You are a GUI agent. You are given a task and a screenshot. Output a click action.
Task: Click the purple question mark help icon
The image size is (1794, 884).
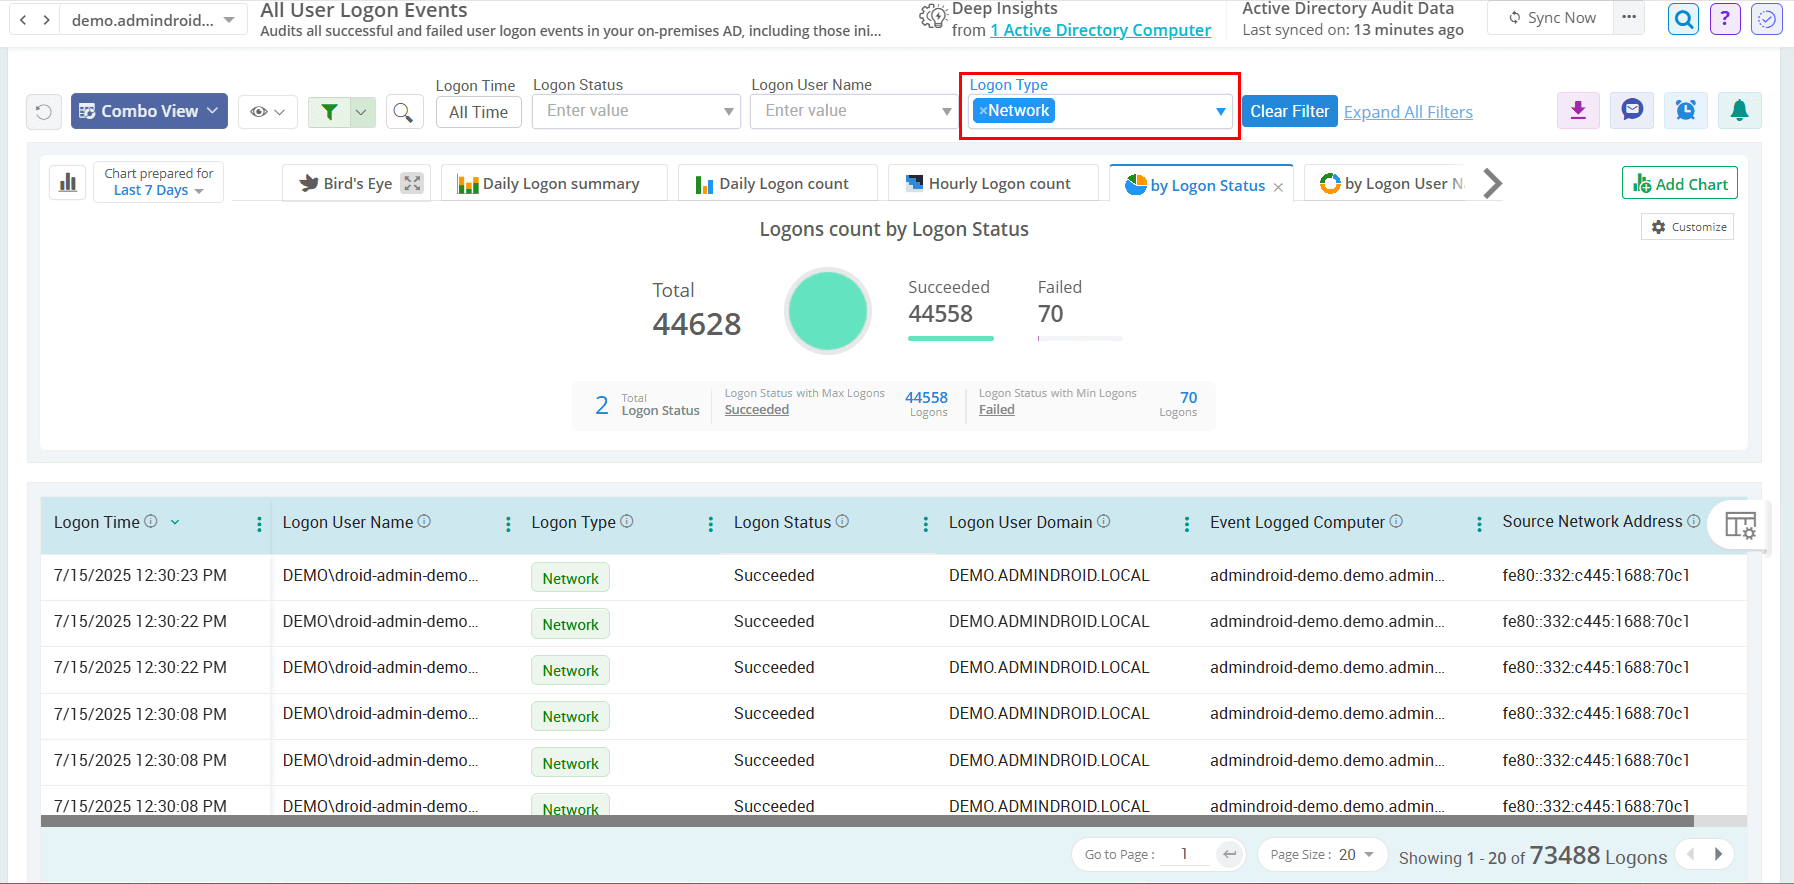click(1725, 18)
